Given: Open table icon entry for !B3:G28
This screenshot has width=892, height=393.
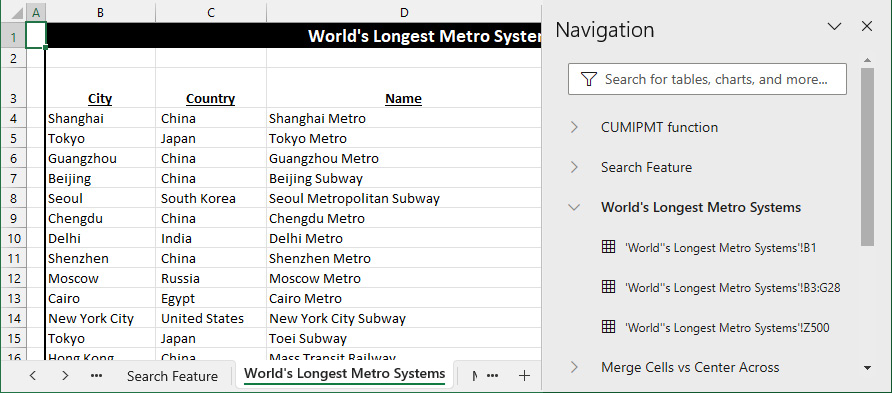Looking at the screenshot, I should [x=608, y=287].
